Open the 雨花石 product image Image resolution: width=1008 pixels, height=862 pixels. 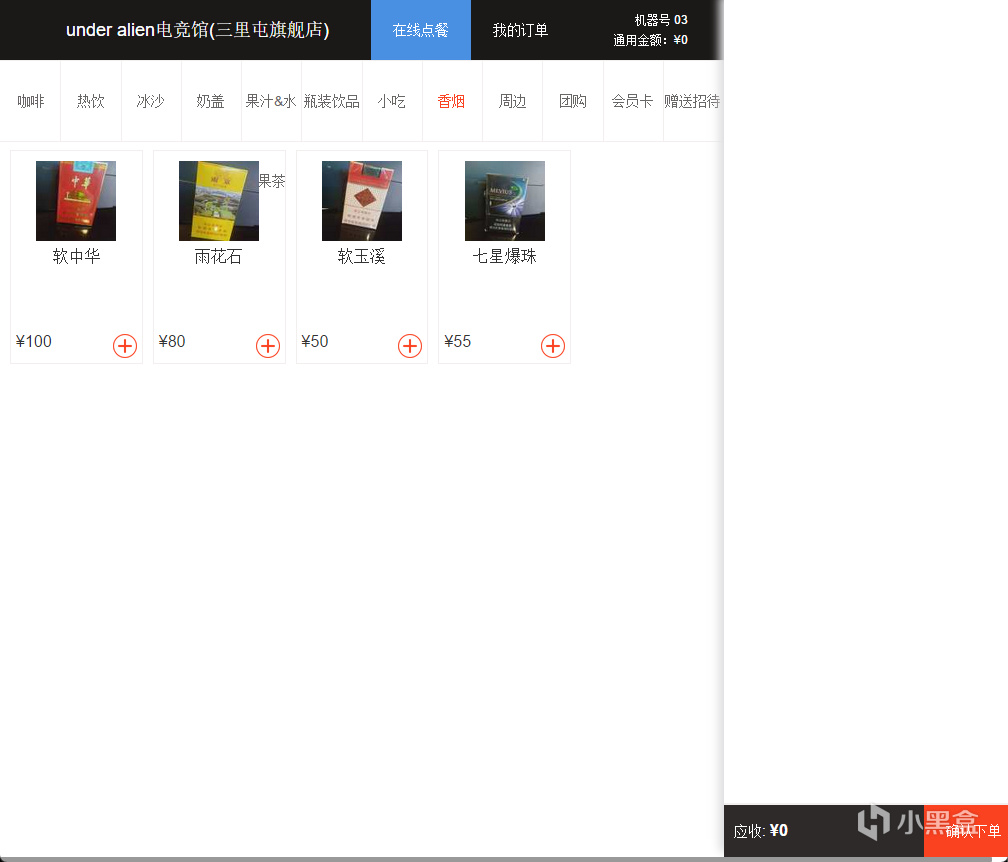click(x=219, y=201)
